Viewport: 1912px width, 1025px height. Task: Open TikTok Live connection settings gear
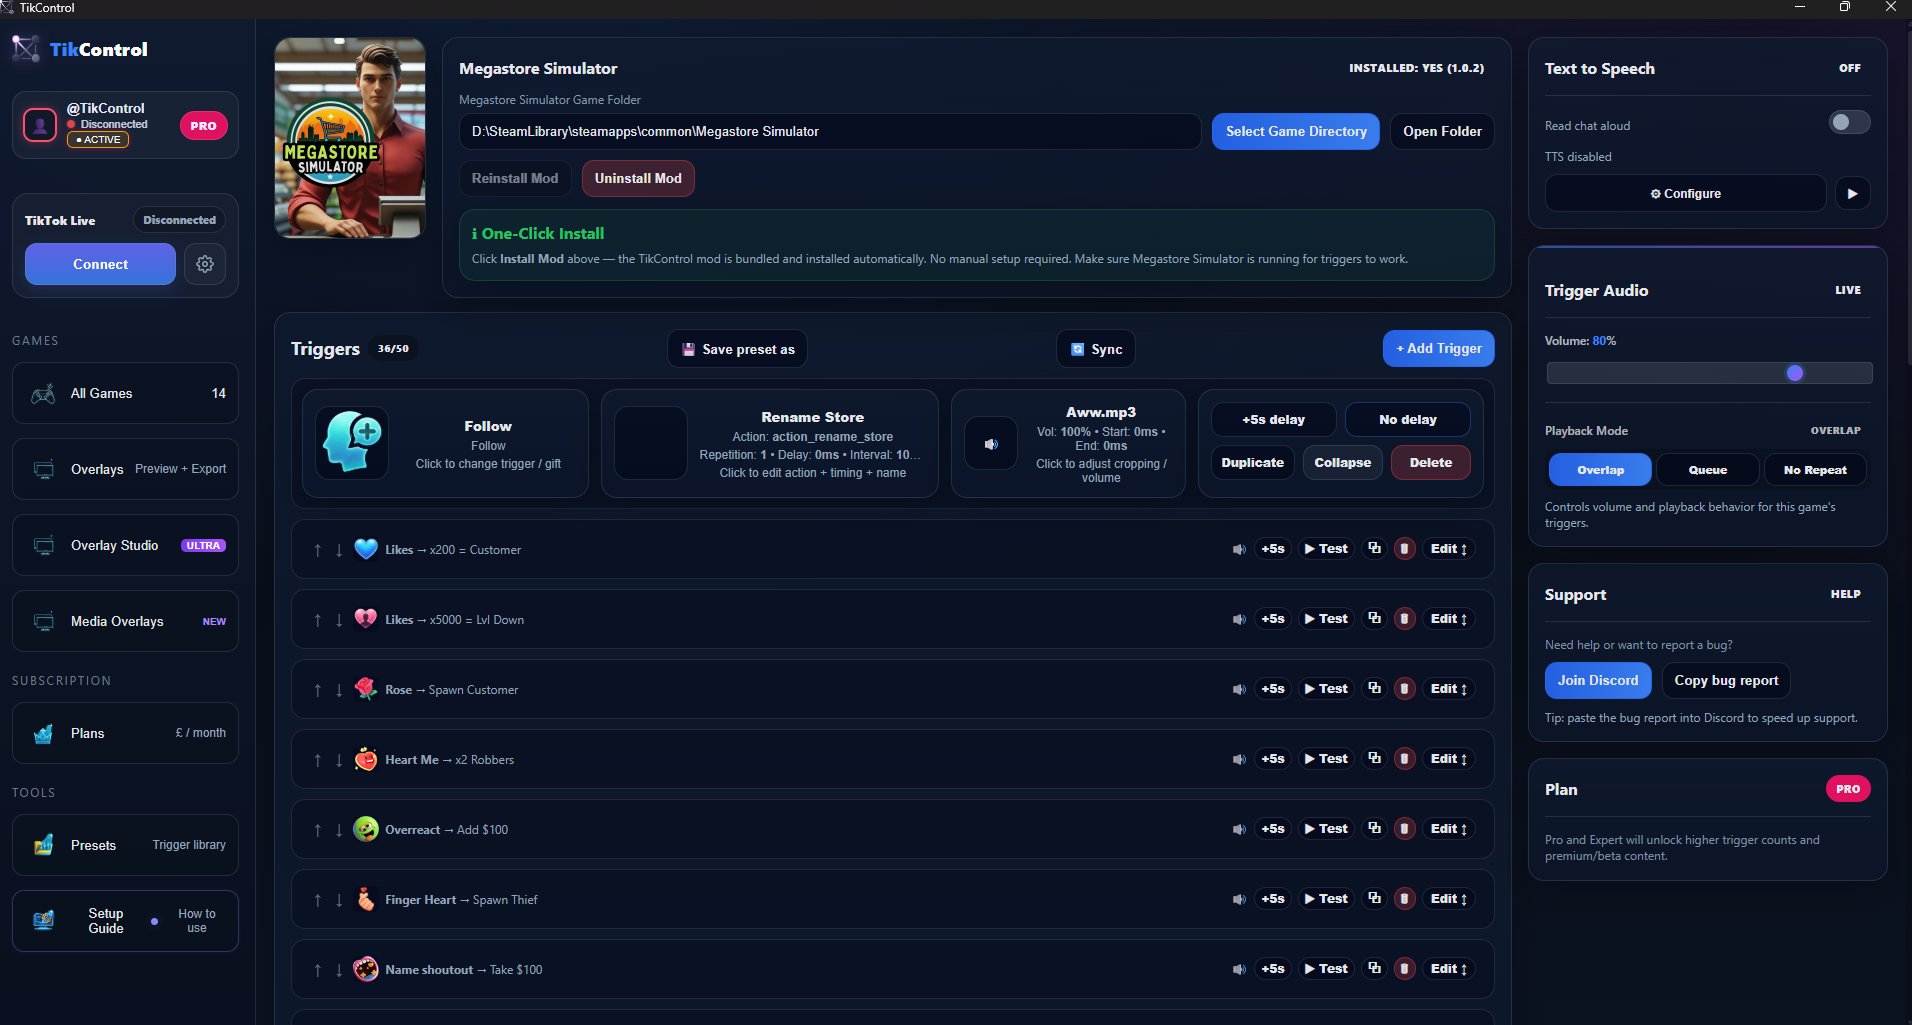tap(205, 264)
